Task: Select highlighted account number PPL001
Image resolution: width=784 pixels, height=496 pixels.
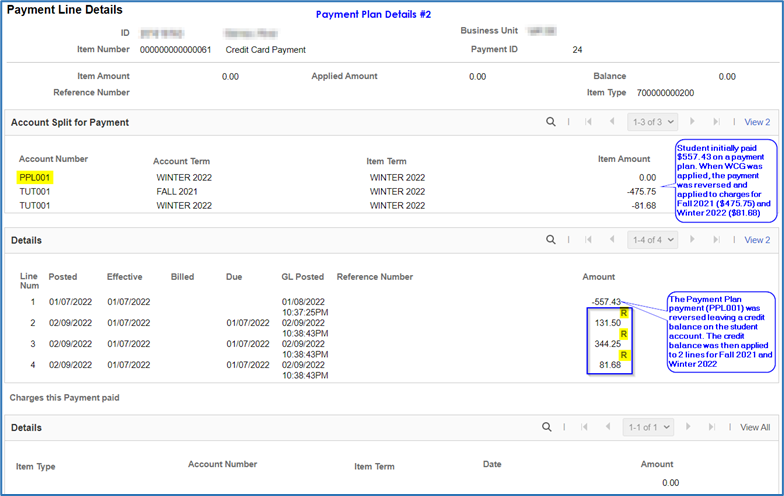Action: pyautogui.click(x=34, y=178)
